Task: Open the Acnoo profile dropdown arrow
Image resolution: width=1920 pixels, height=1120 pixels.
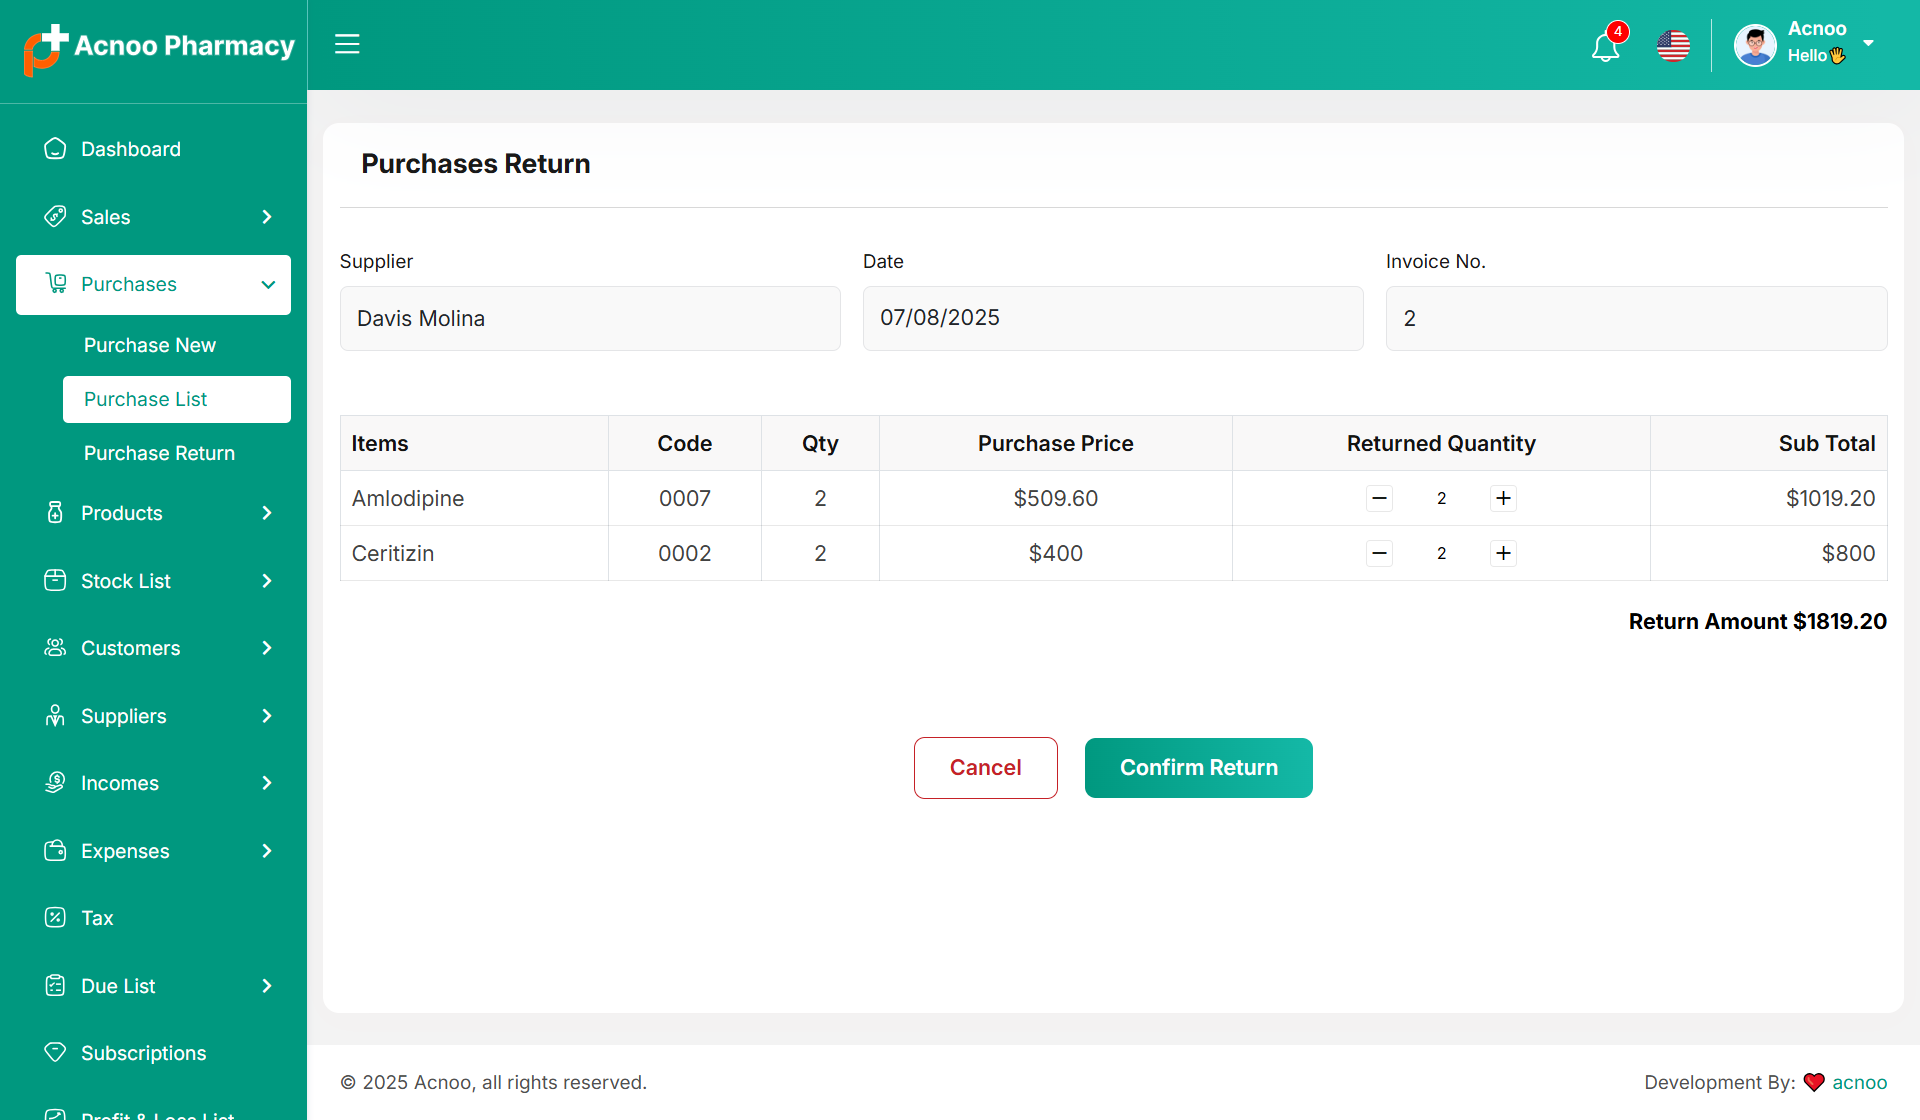Action: click(1868, 43)
